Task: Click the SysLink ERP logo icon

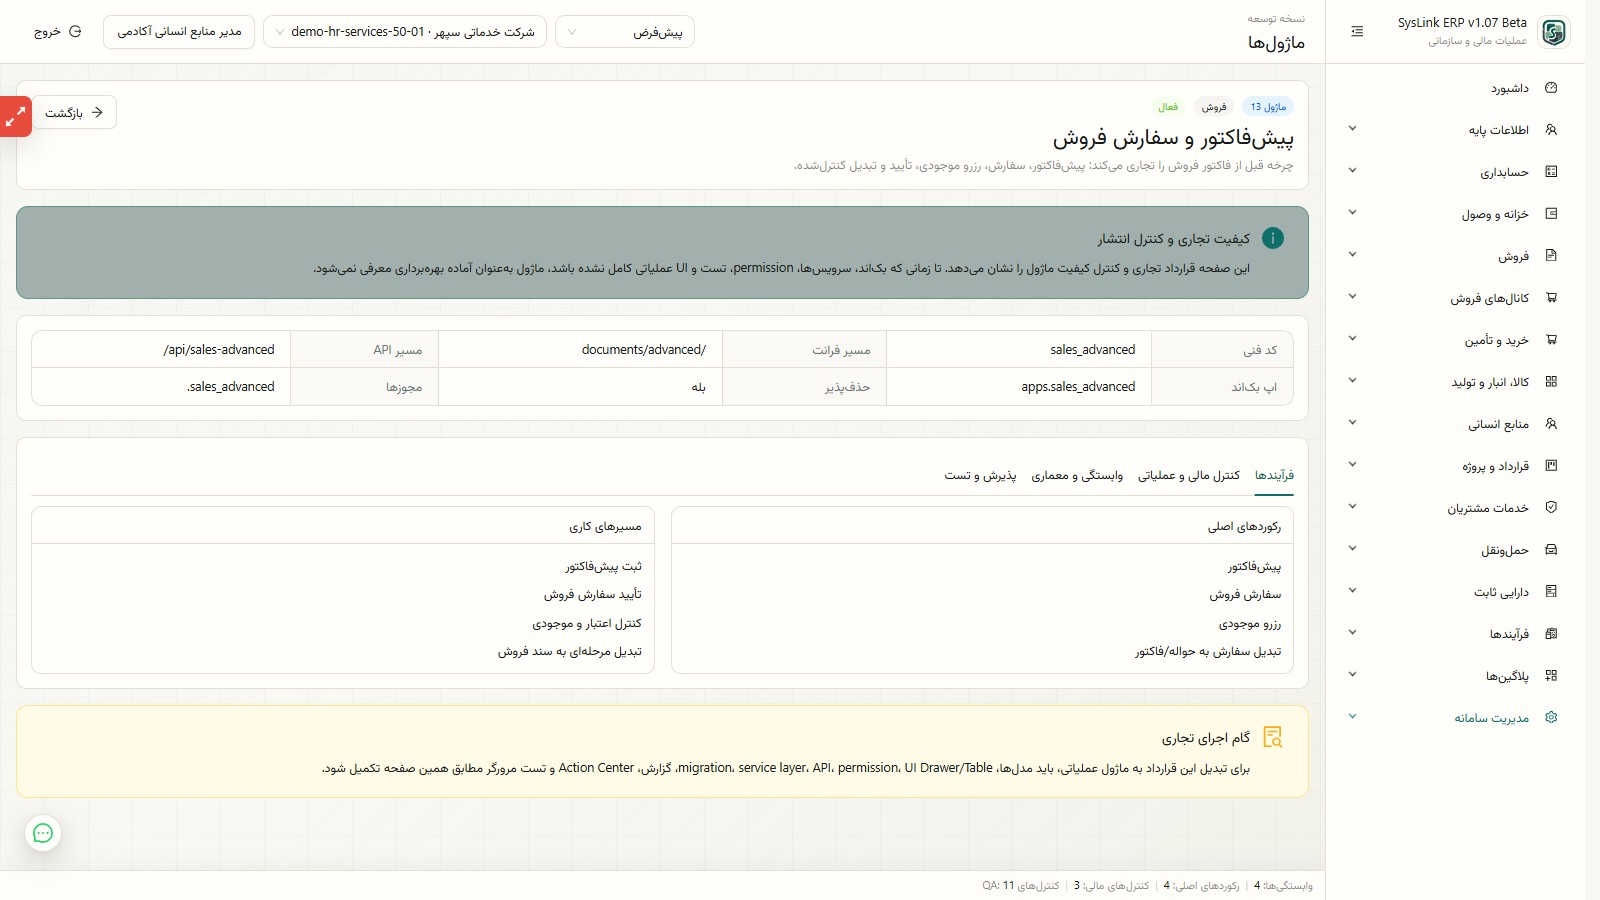Action: (1553, 32)
